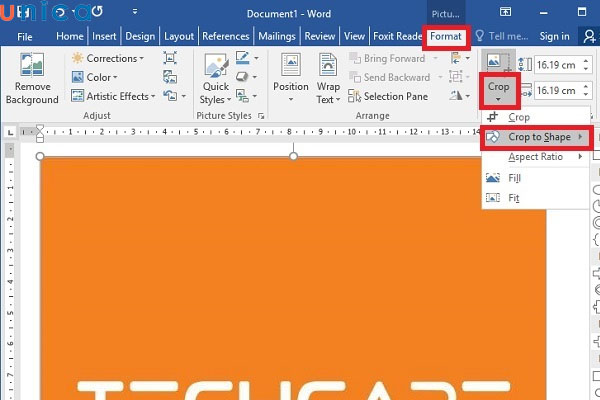The height and width of the screenshot is (400, 600).
Task: Click the Repeat icon in Quick Access
Action: click(x=97, y=12)
